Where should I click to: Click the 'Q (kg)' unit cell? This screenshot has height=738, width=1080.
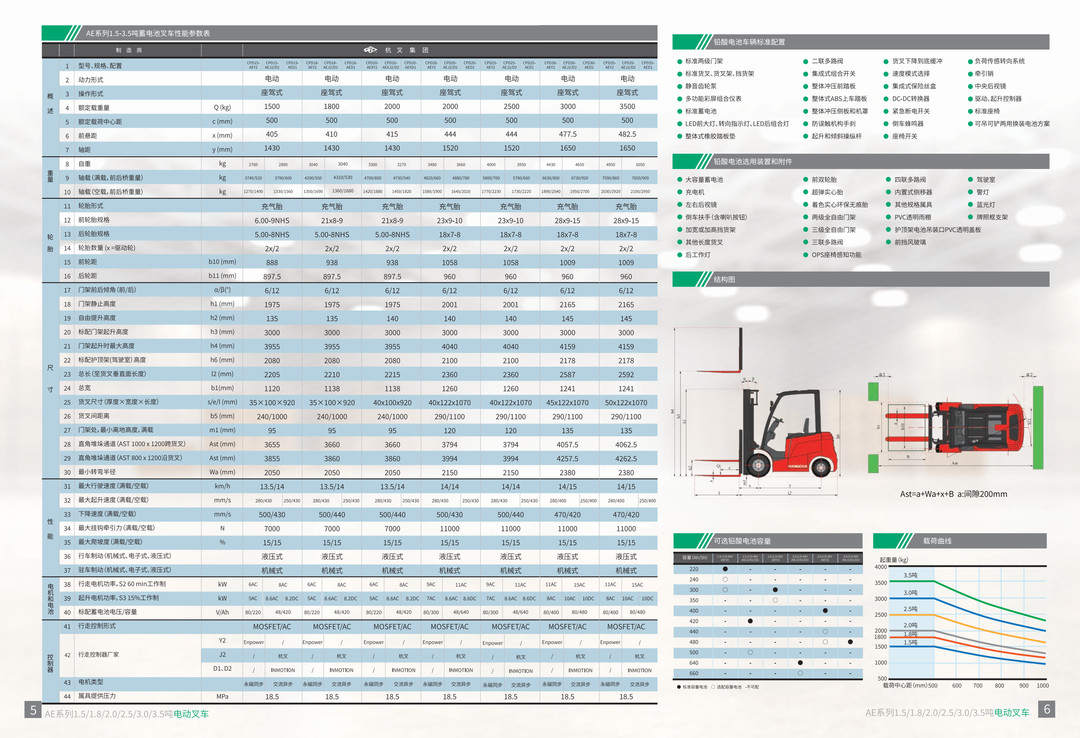point(222,107)
